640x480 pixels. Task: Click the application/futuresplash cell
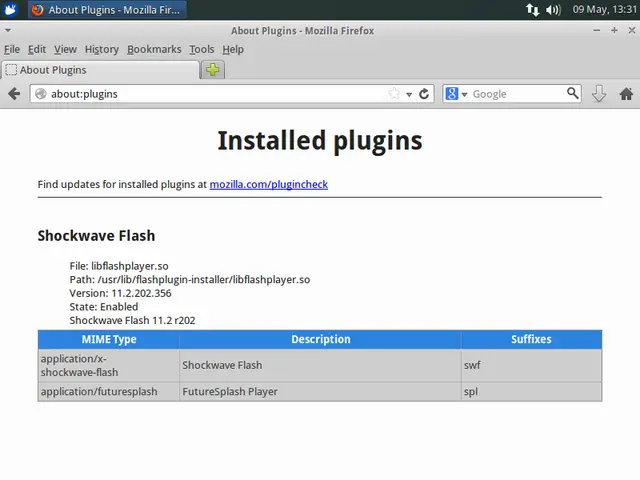click(x=109, y=391)
